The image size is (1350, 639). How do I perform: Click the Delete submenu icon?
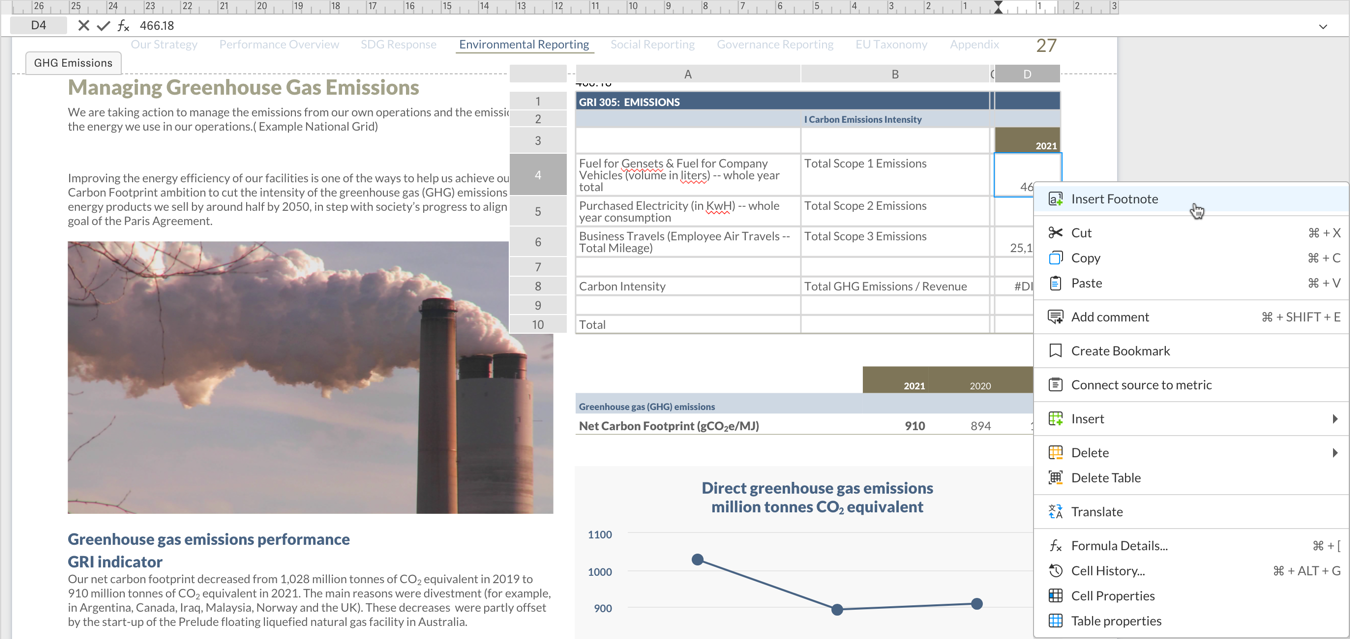pos(1055,453)
